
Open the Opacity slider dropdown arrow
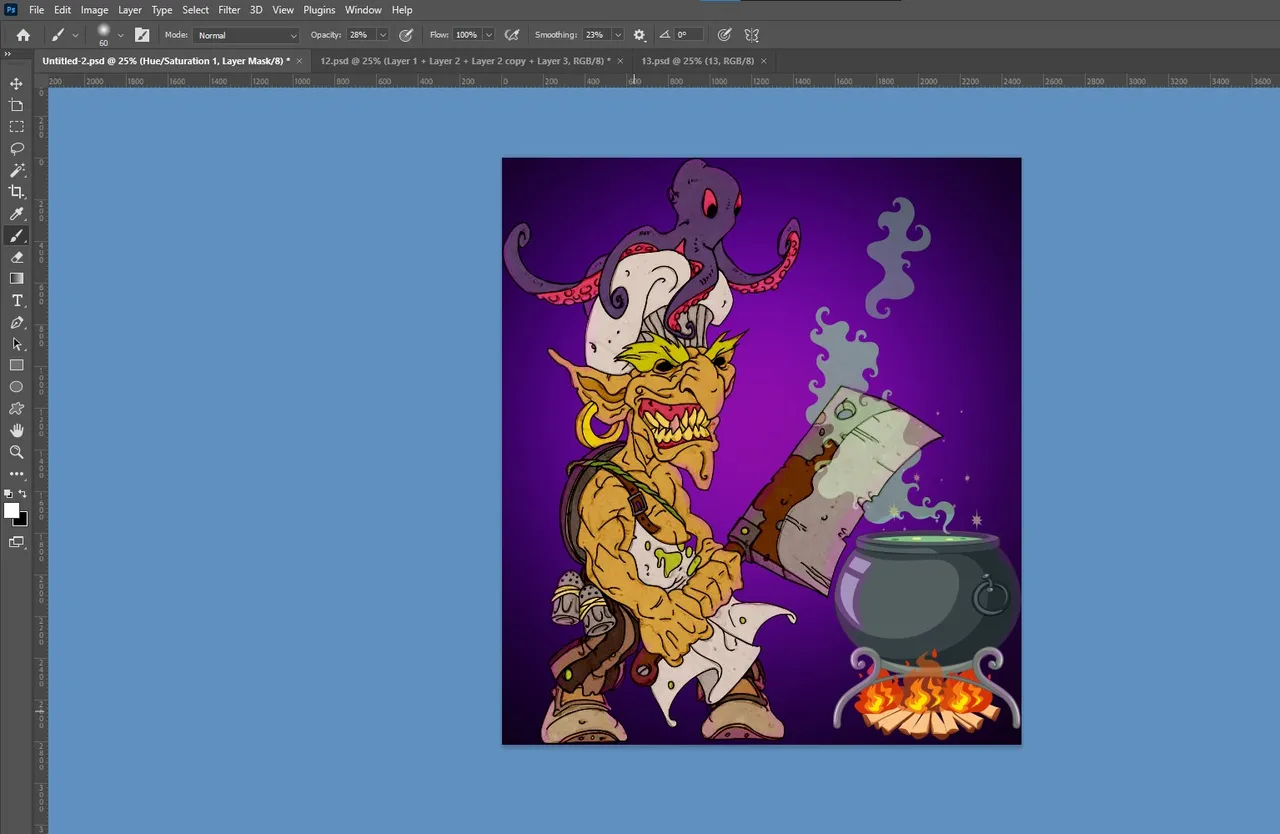382,35
